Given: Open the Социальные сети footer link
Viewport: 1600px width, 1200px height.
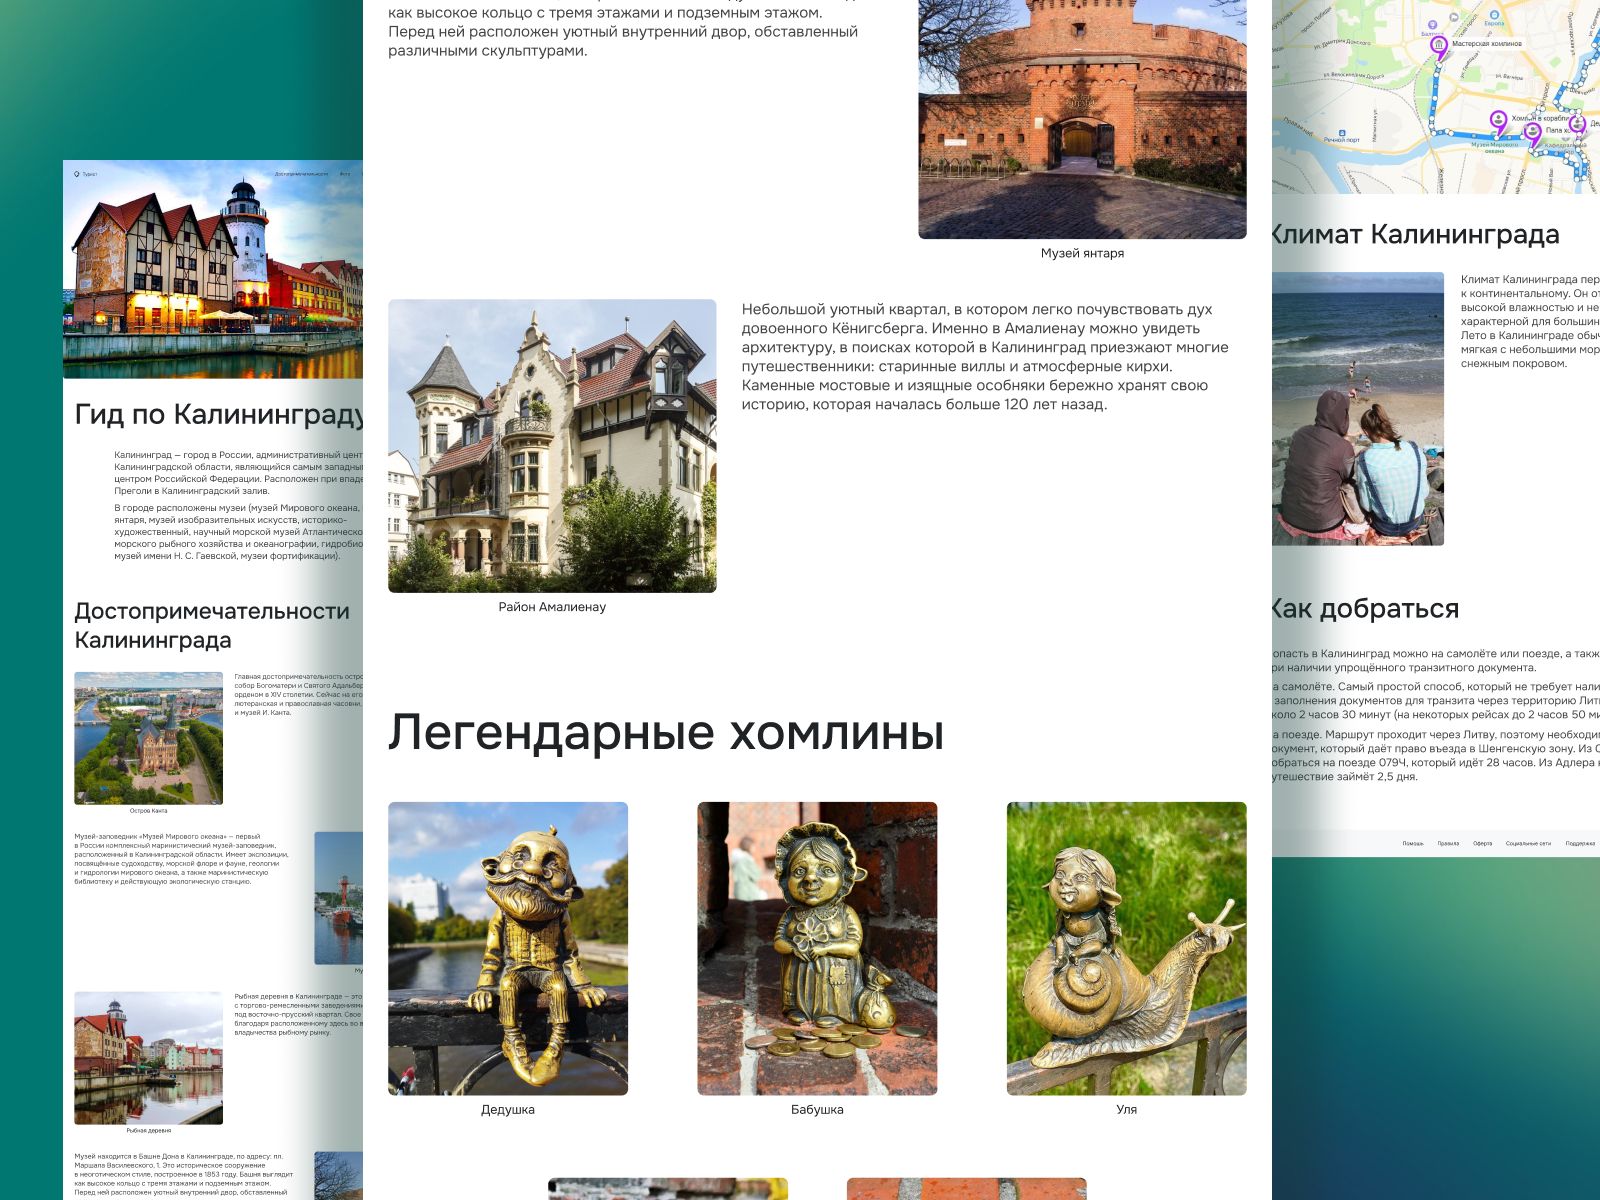Looking at the screenshot, I should (1528, 843).
